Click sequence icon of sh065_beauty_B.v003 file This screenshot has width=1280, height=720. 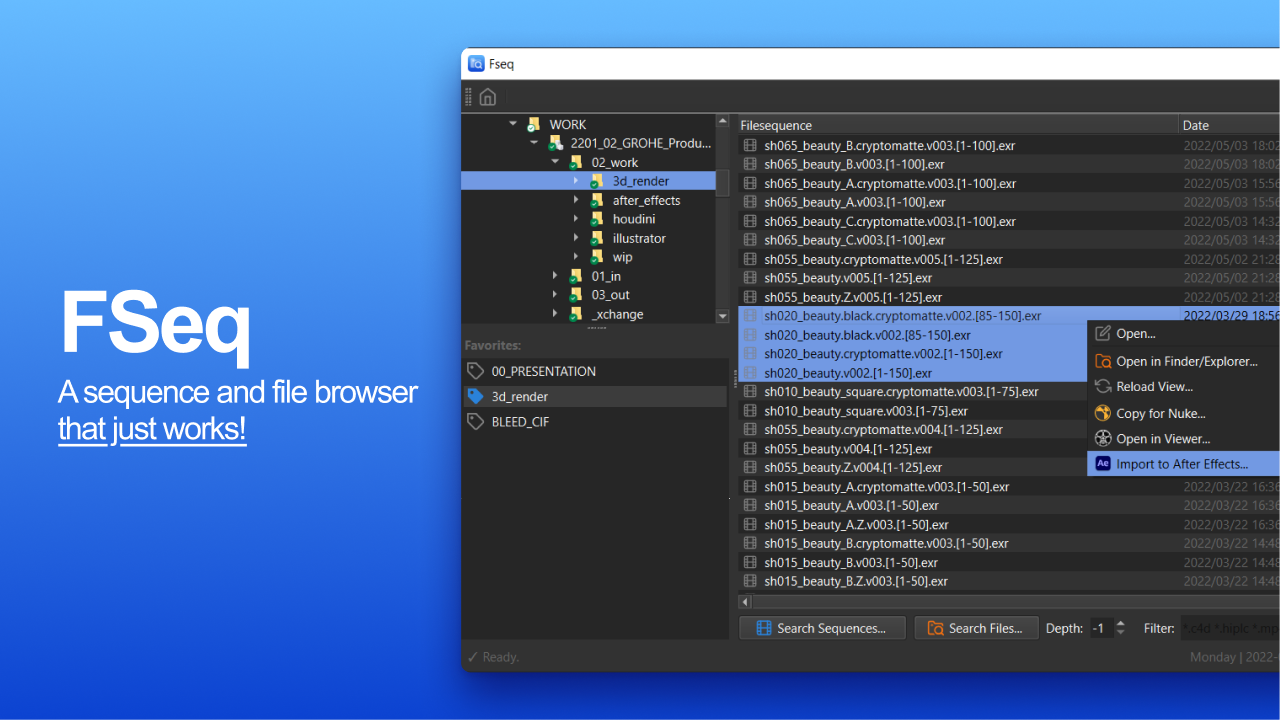[750, 164]
